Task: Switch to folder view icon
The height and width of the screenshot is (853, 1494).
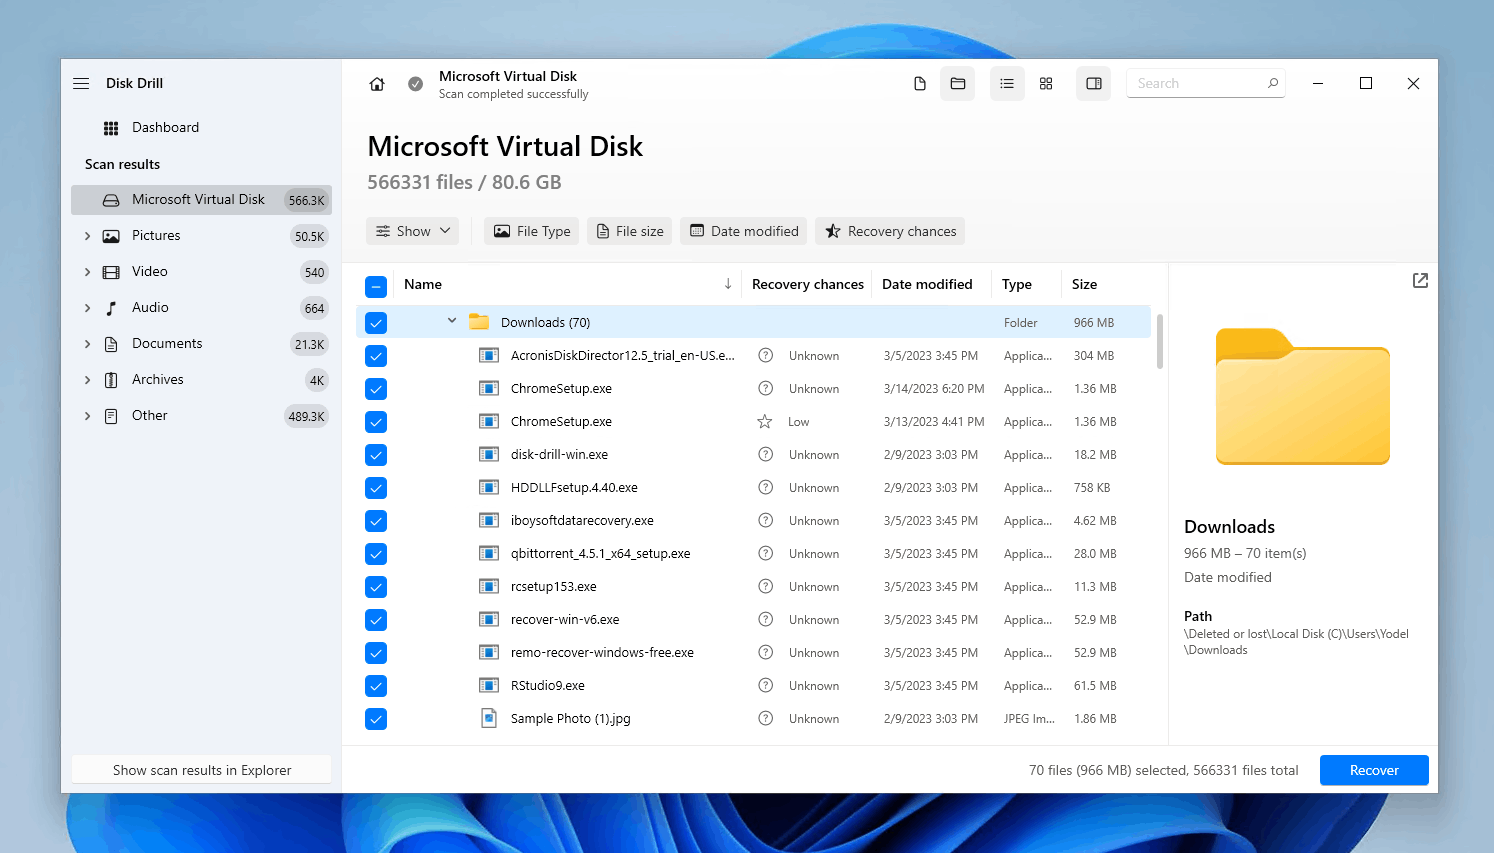Action: coord(958,84)
